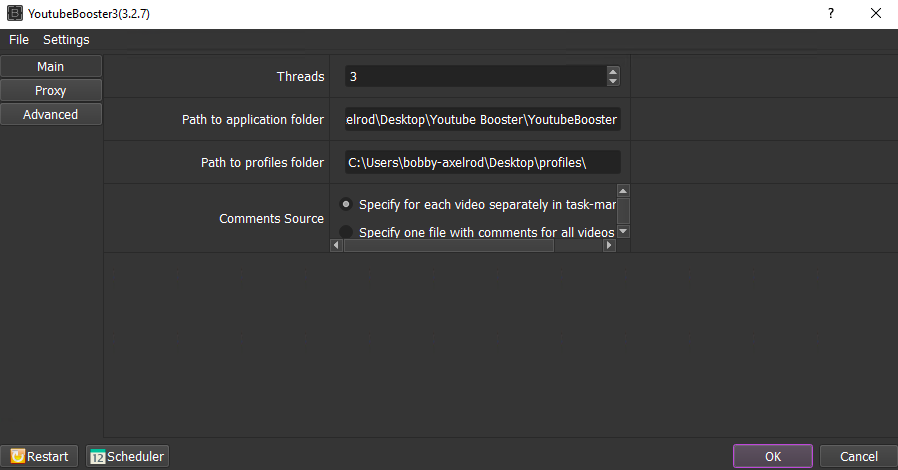This screenshot has width=898, height=470.
Task: Open the Scheduler
Action: pyautogui.click(x=127, y=456)
